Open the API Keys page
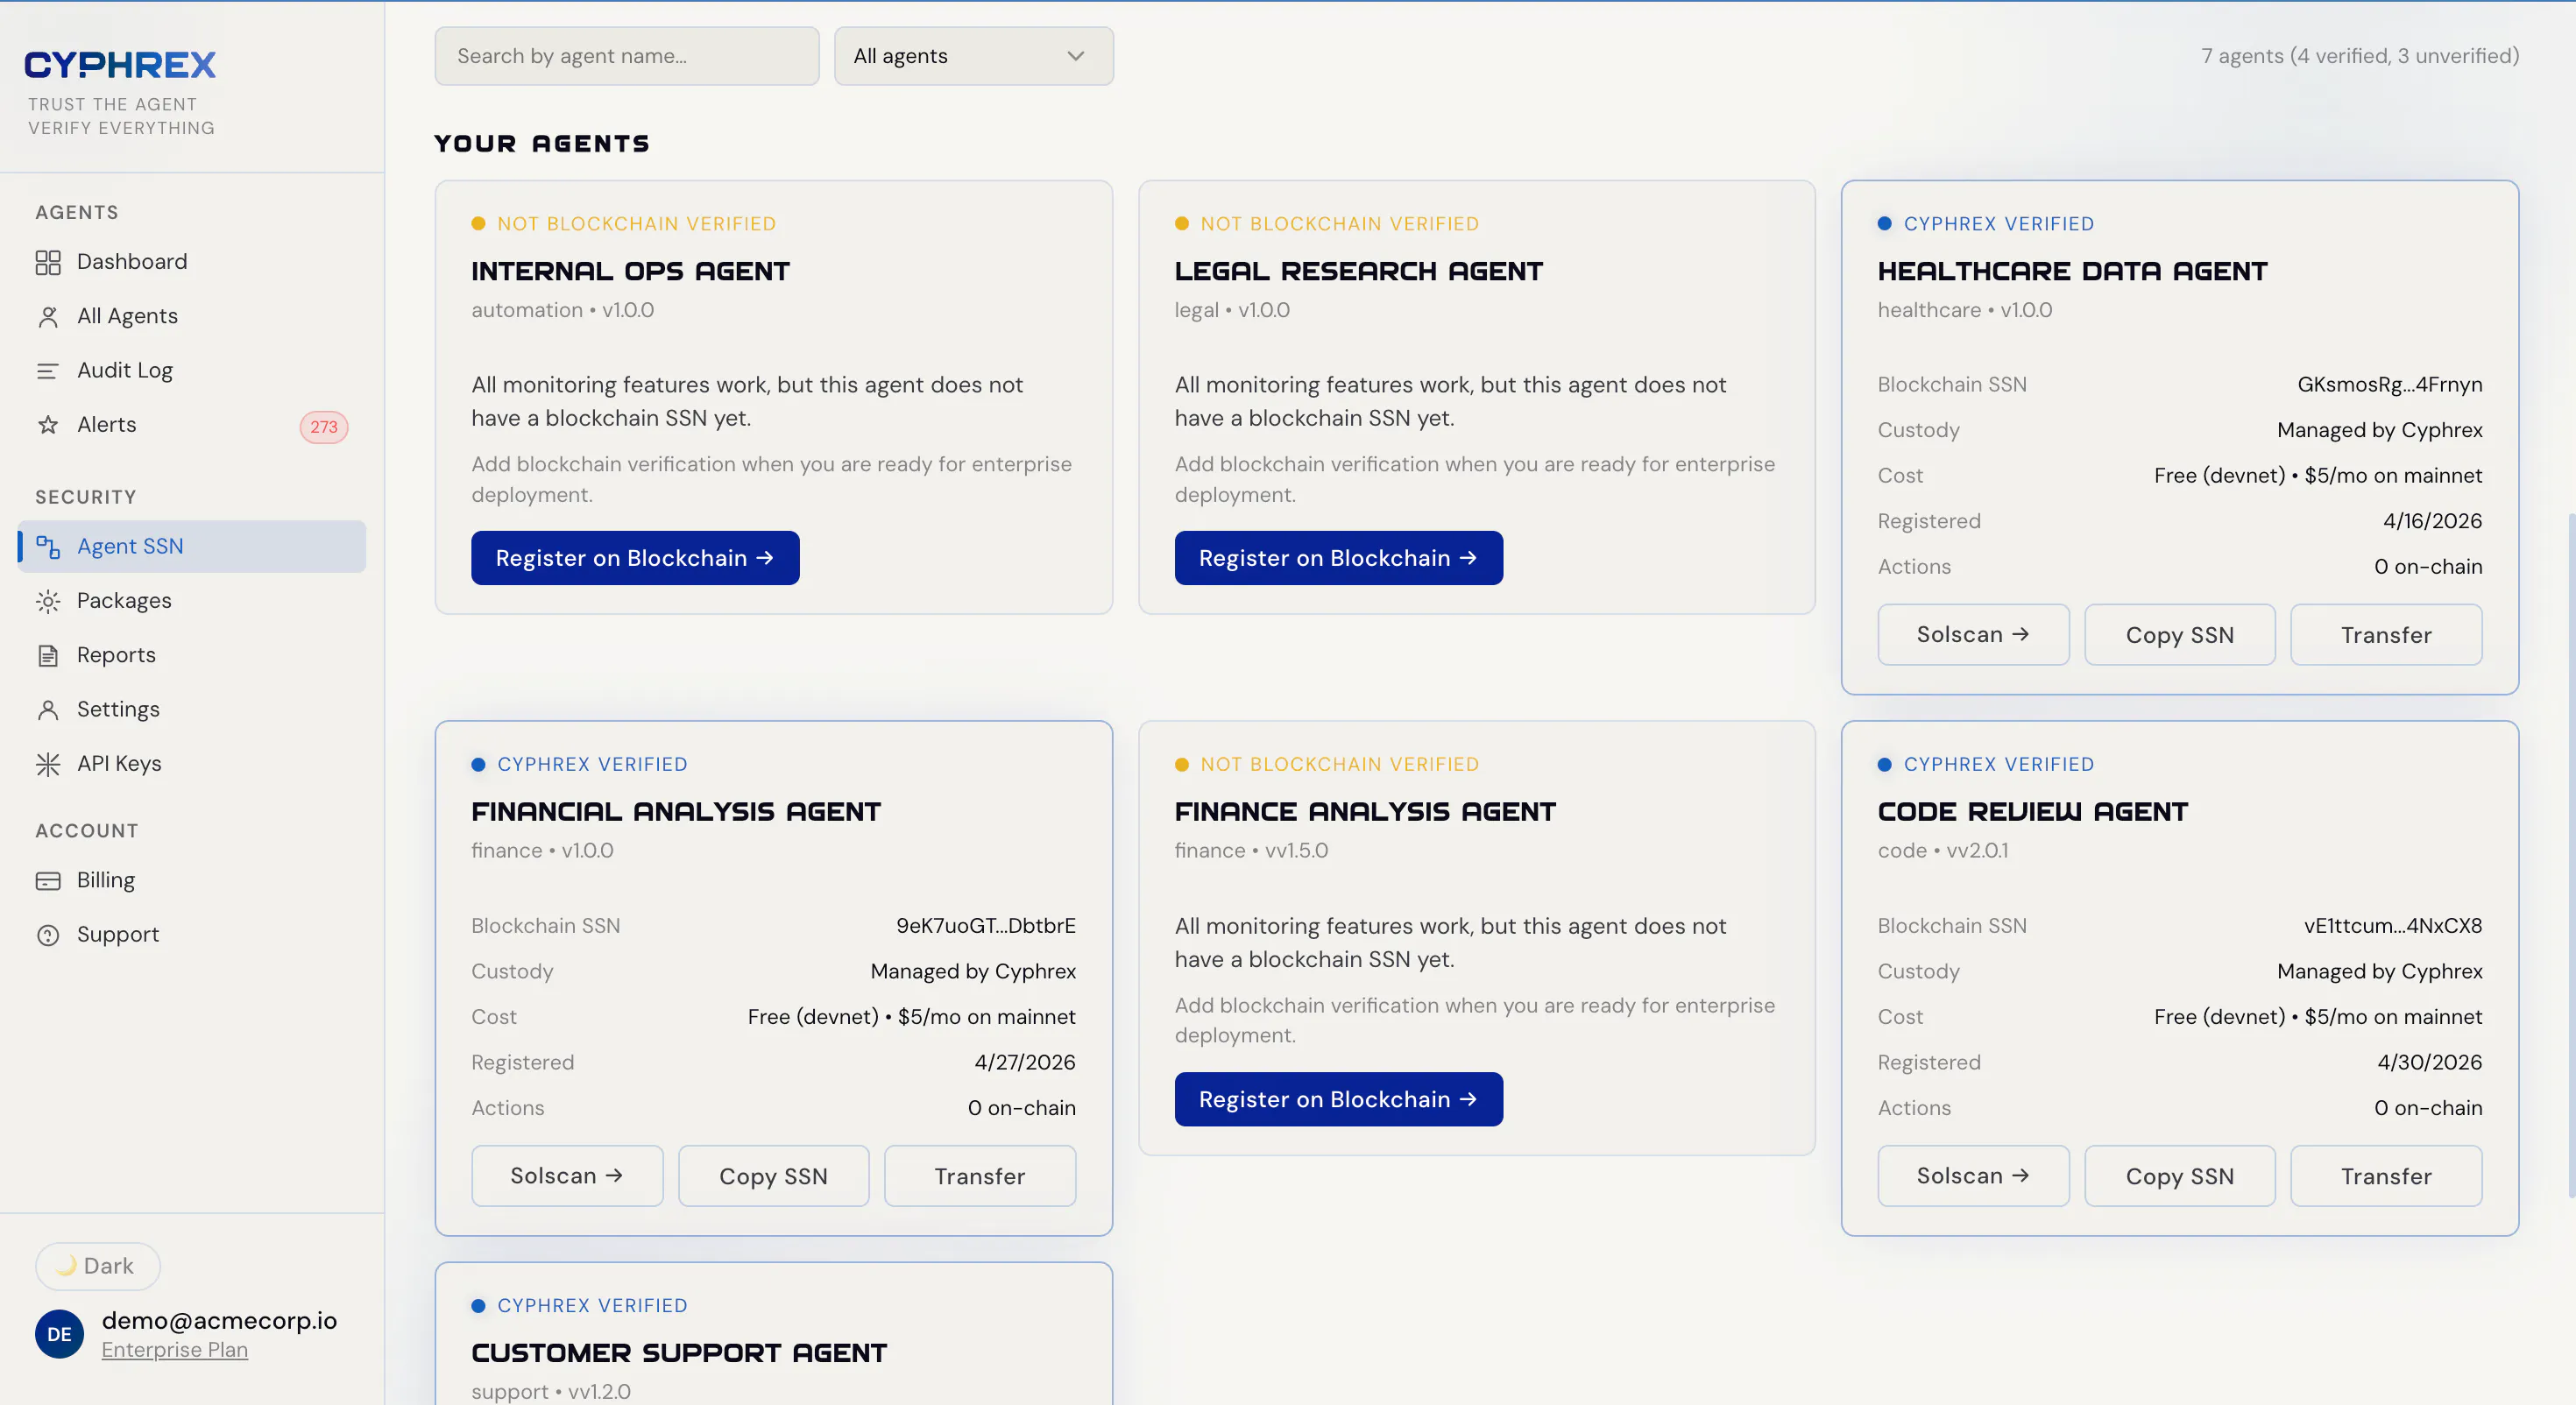 tap(191, 764)
